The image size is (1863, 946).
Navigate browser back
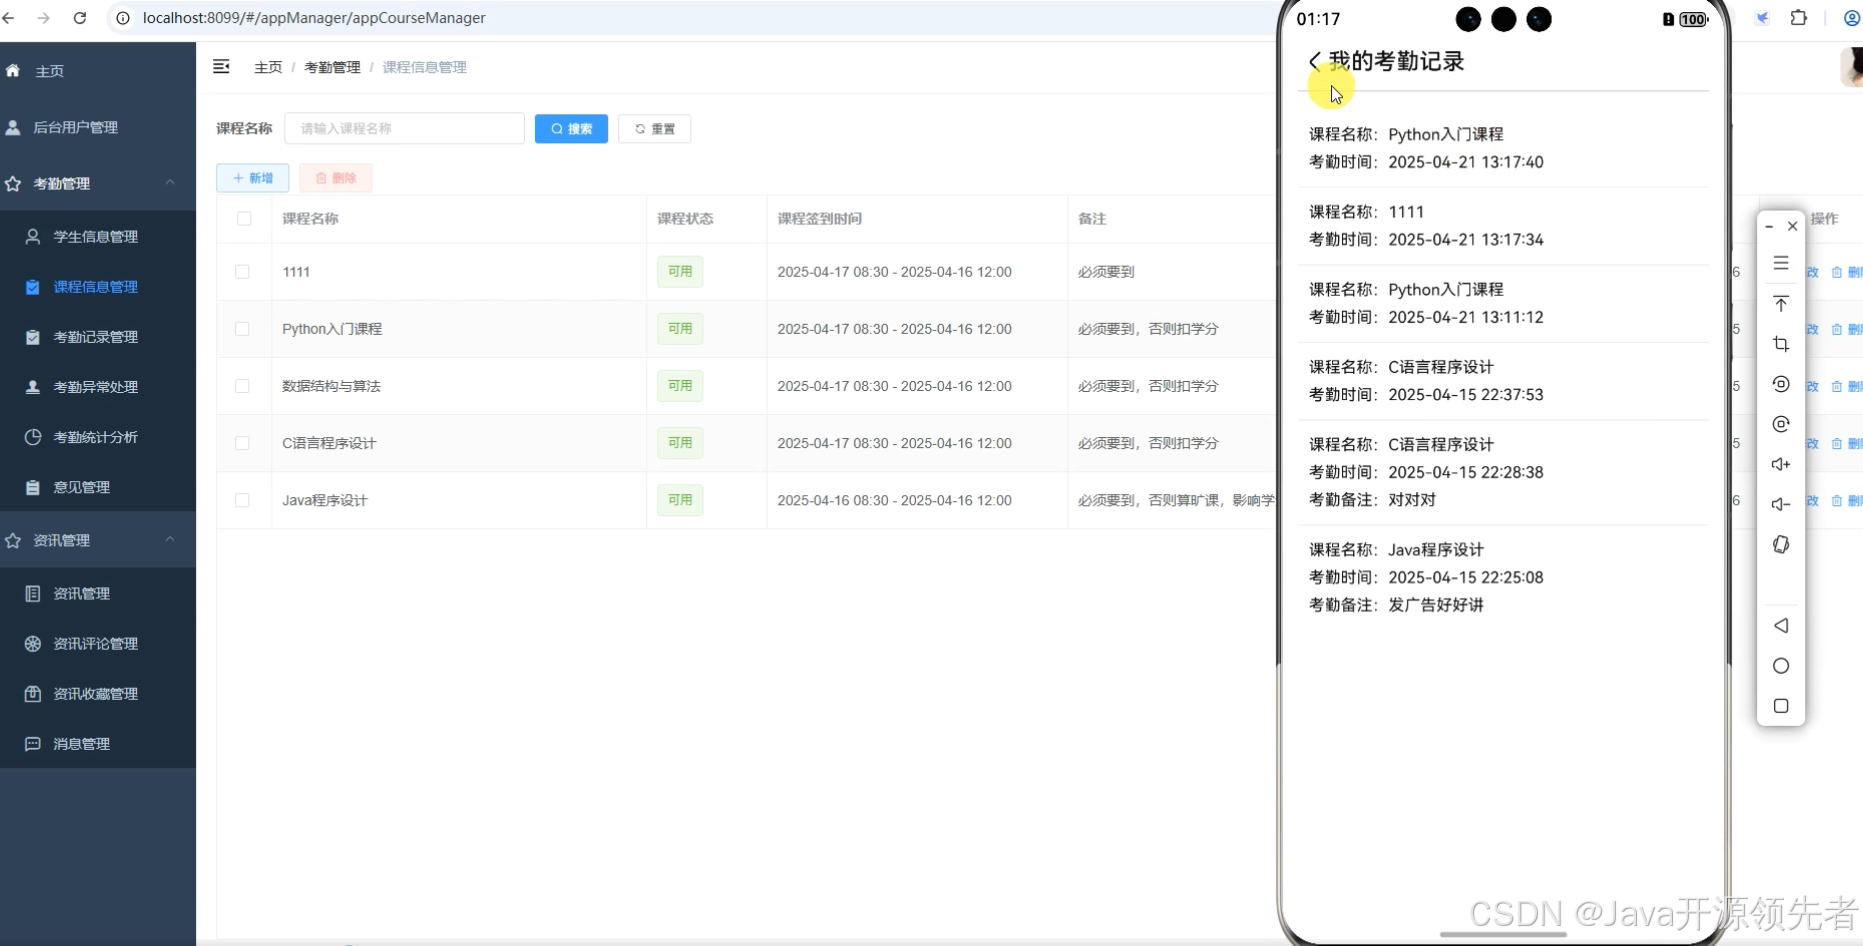pyautogui.click(x=9, y=18)
